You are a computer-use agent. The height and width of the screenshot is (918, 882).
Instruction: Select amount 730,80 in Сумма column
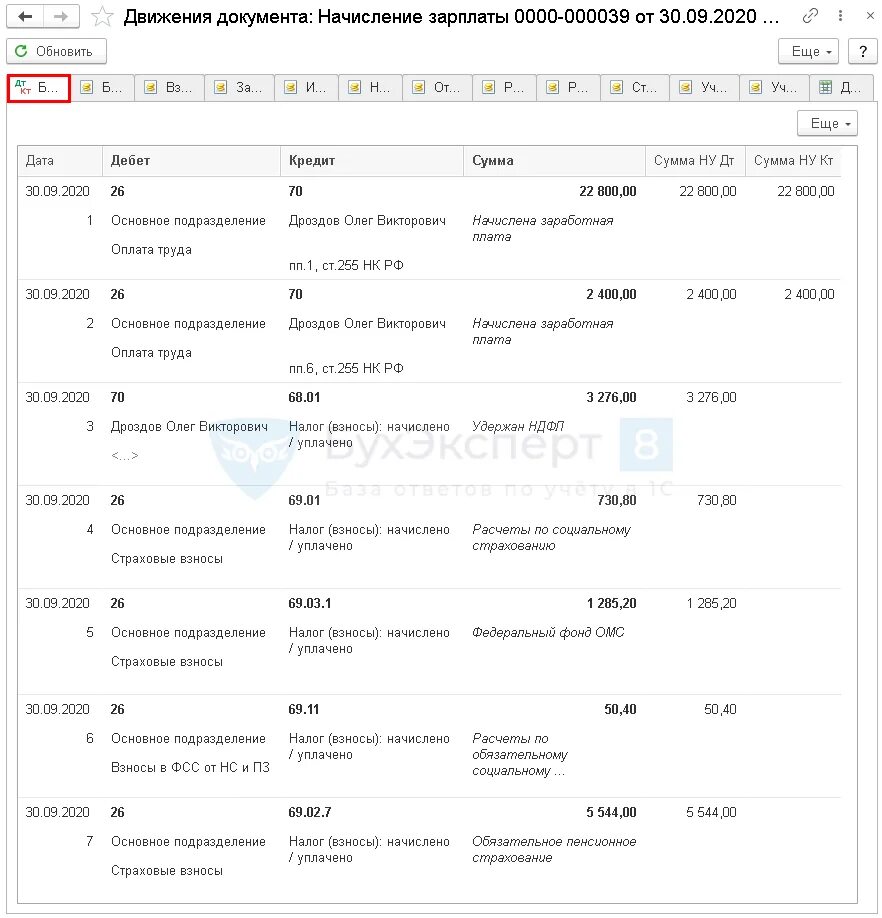617,501
